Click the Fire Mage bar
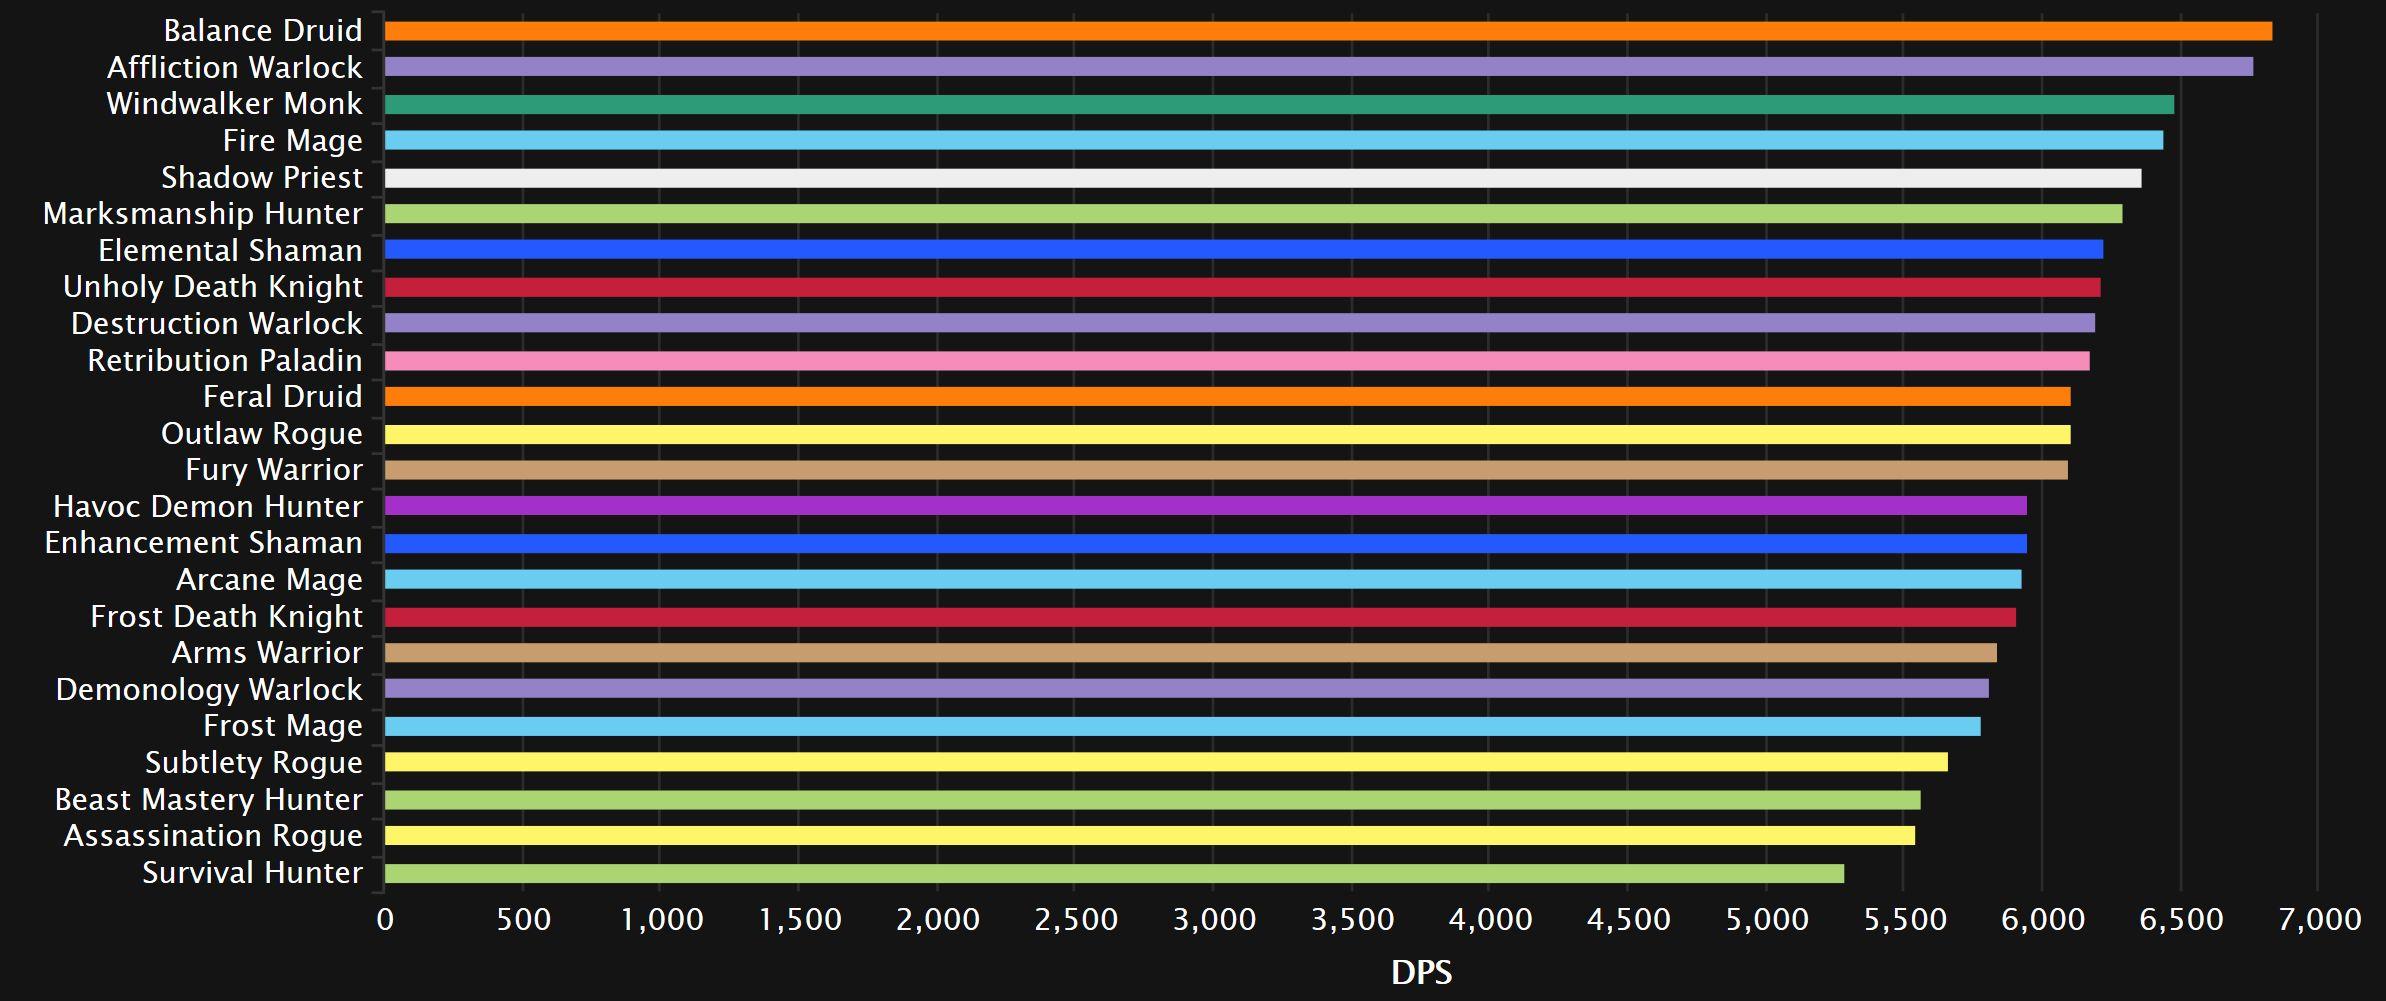The height and width of the screenshot is (1001, 2386). pyautogui.click(x=1274, y=140)
